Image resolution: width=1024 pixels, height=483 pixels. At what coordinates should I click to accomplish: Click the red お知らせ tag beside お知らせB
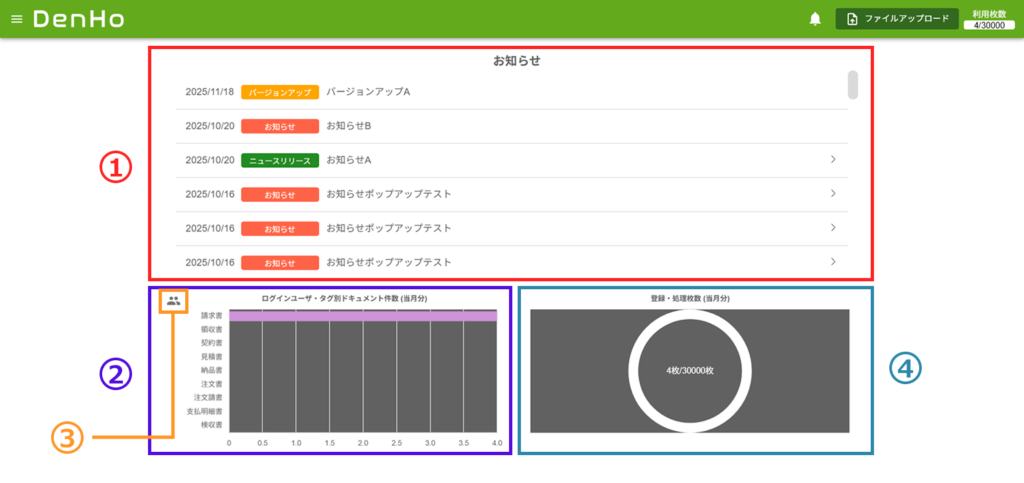[x=280, y=126]
